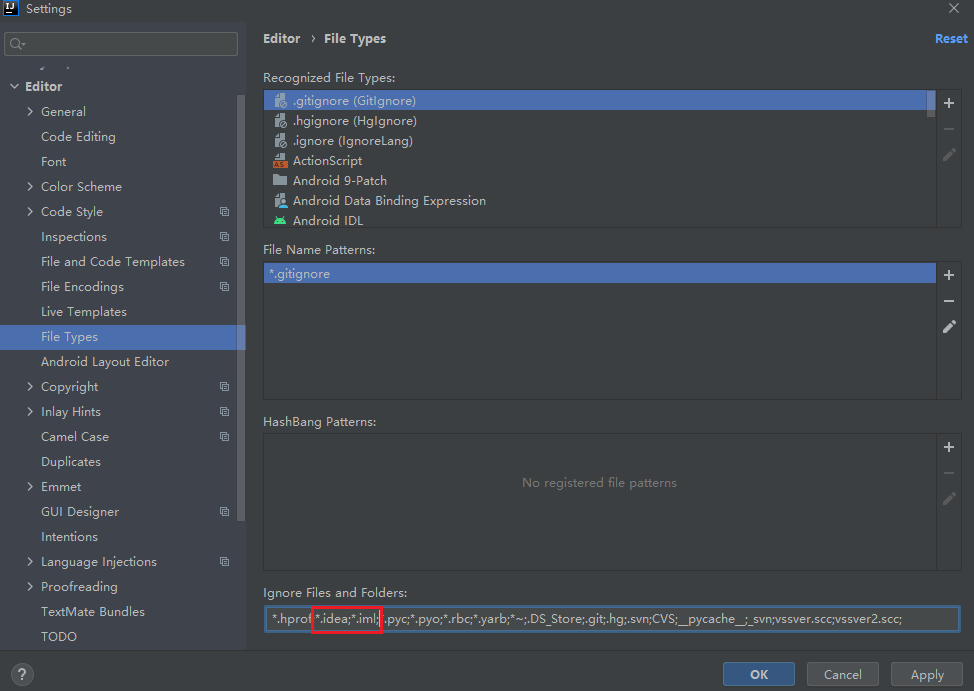The height and width of the screenshot is (691, 974).
Task: Expand the Language Injections node
Action: pos(30,561)
